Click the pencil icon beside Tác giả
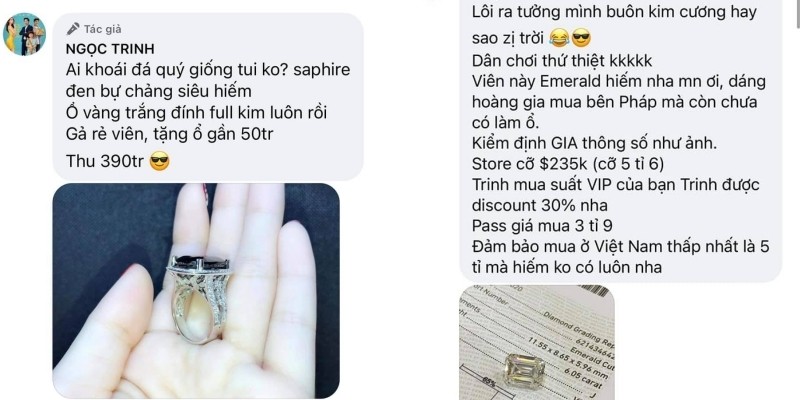 tap(73, 29)
